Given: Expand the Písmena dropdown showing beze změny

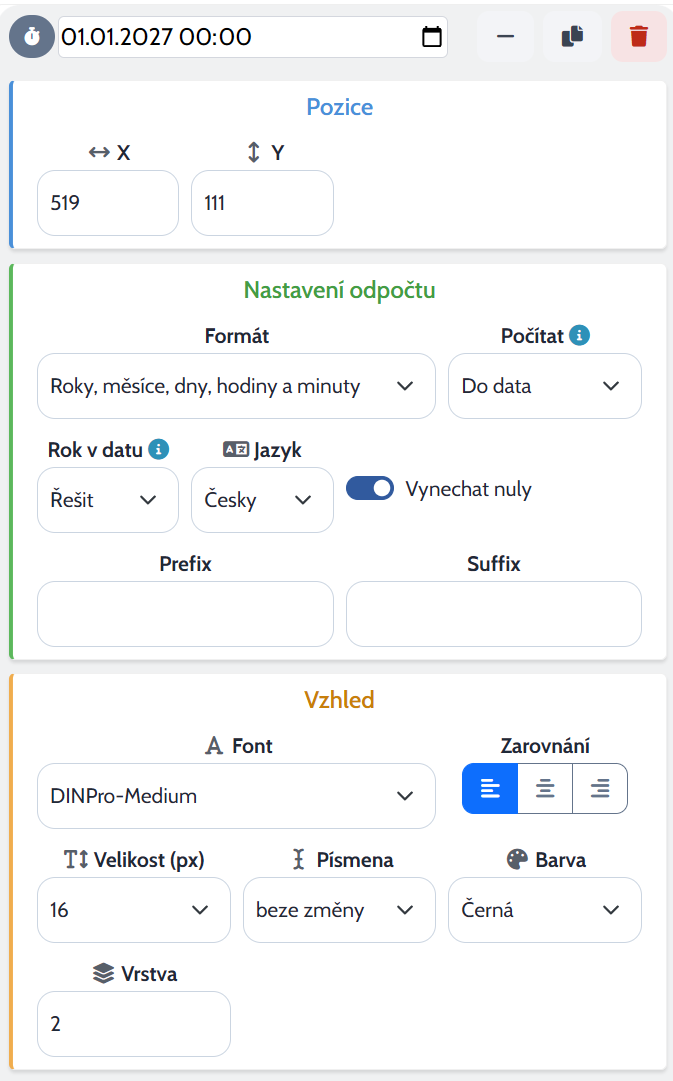Looking at the screenshot, I should (x=339, y=910).
